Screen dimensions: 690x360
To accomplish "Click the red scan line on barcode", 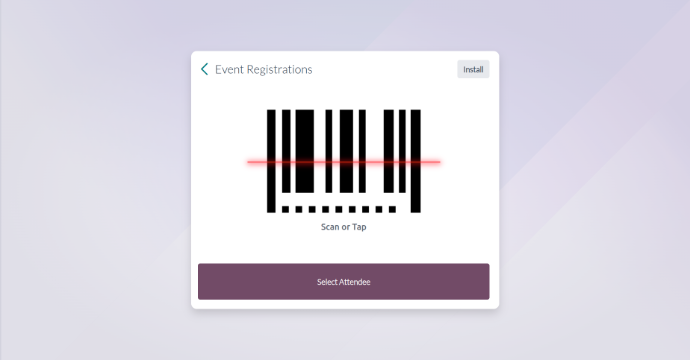I will click(x=344, y=162).
